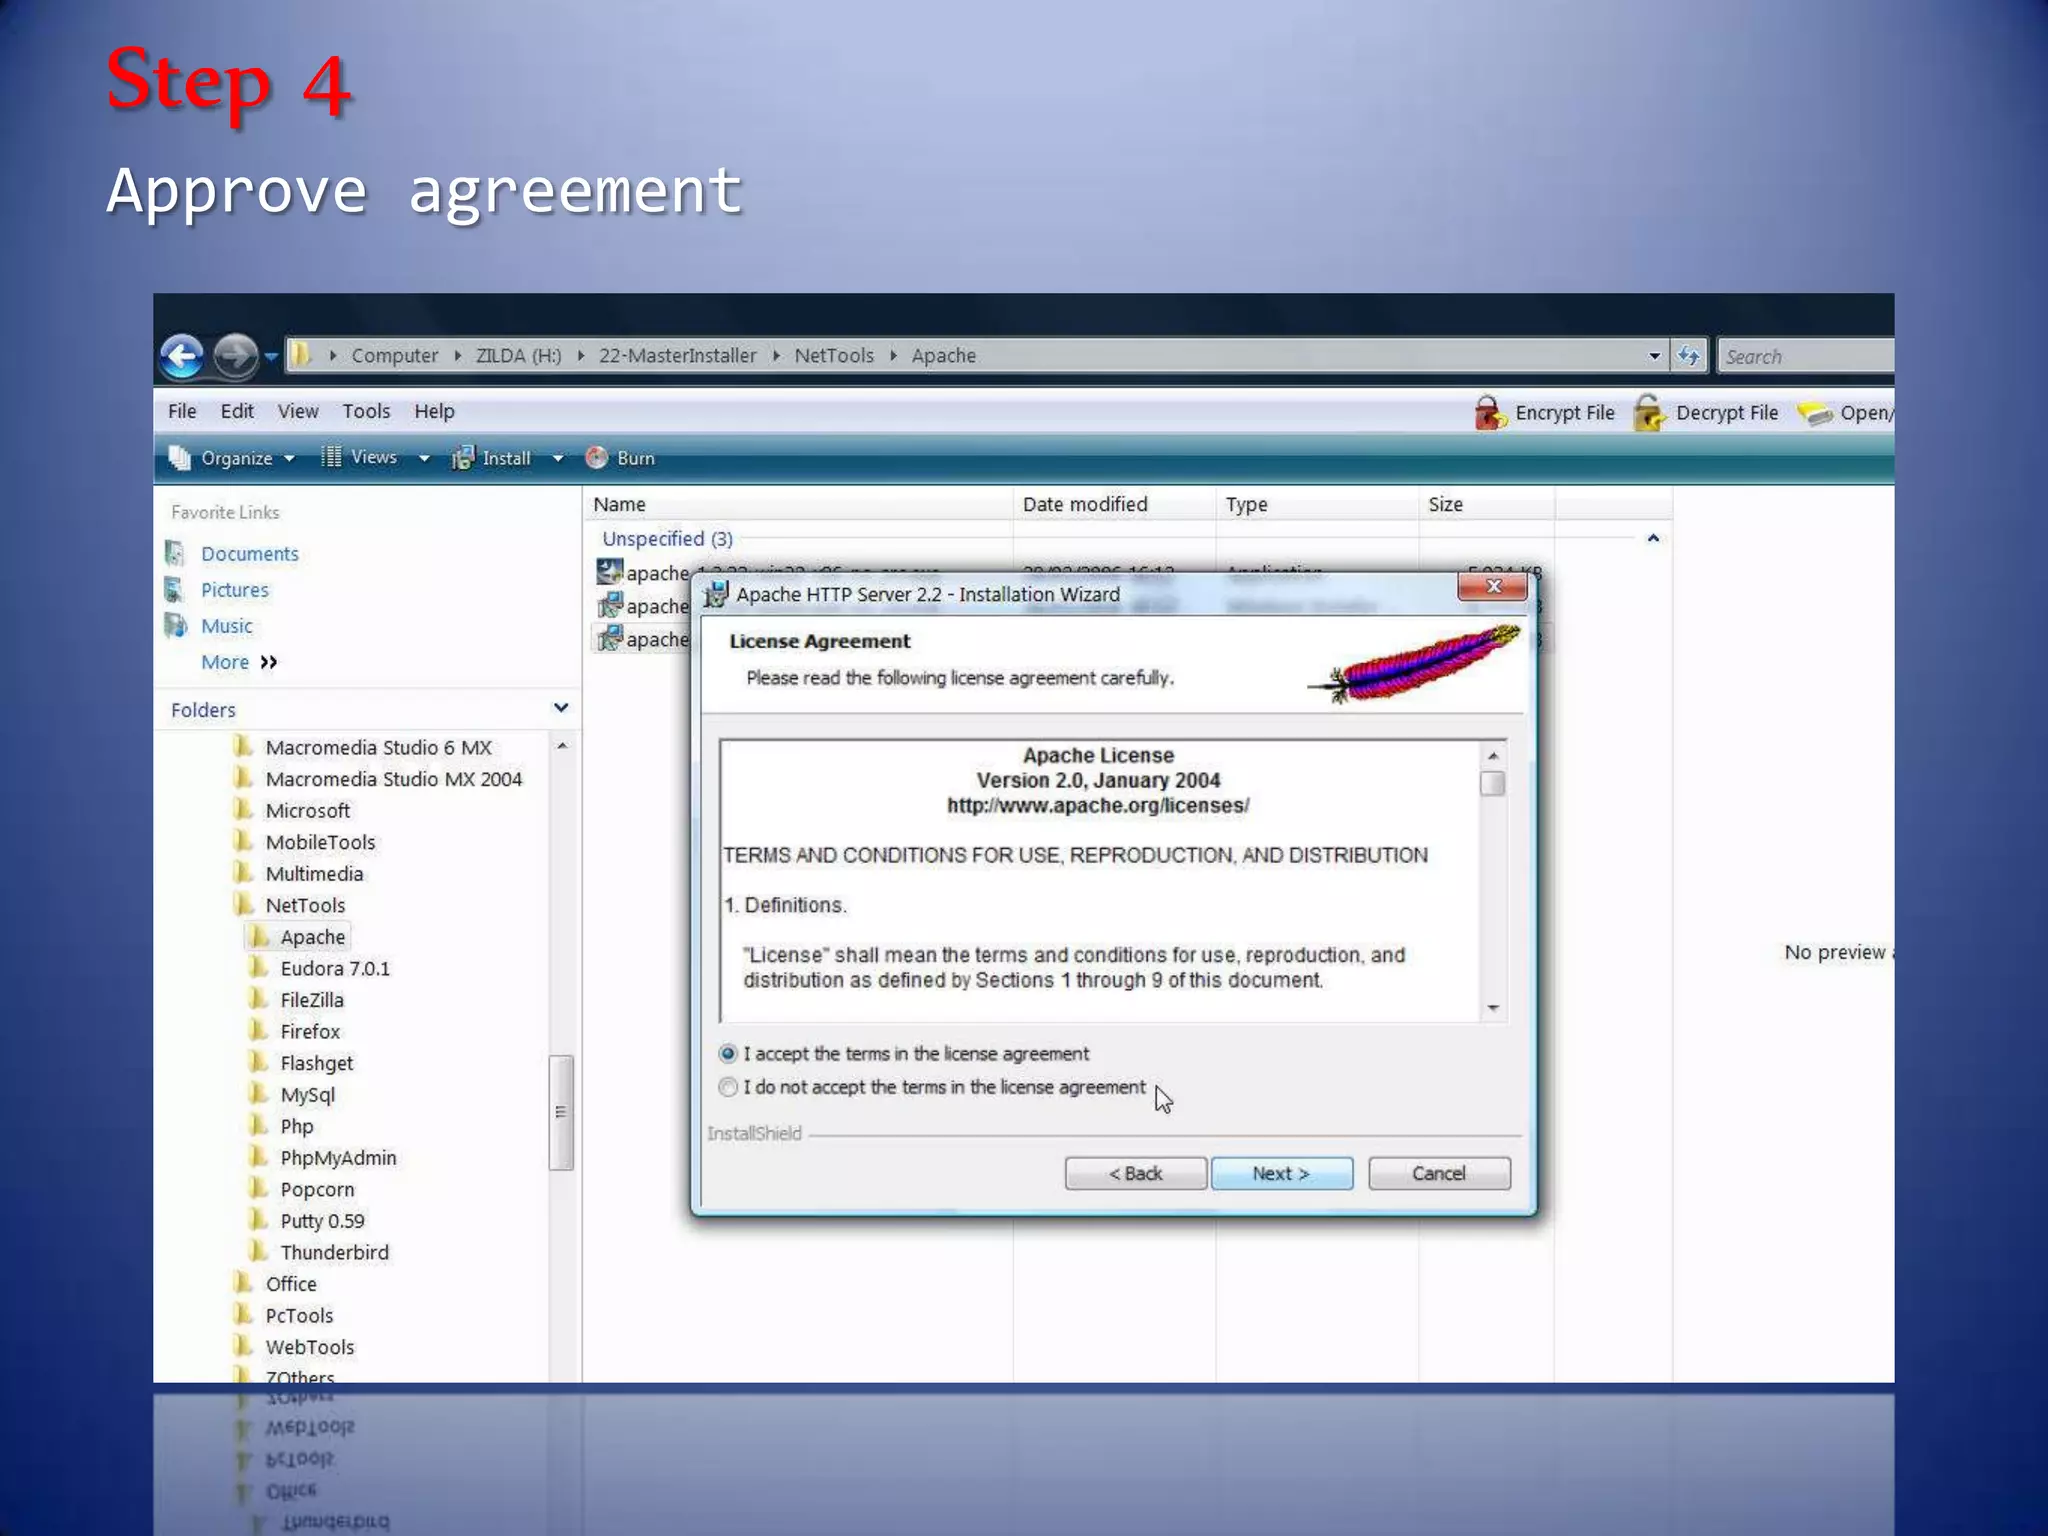Select the Macromedia Studio MX 2004 folder
Viewport: 2048px width, 1536px height.
[x=394, y=778]
